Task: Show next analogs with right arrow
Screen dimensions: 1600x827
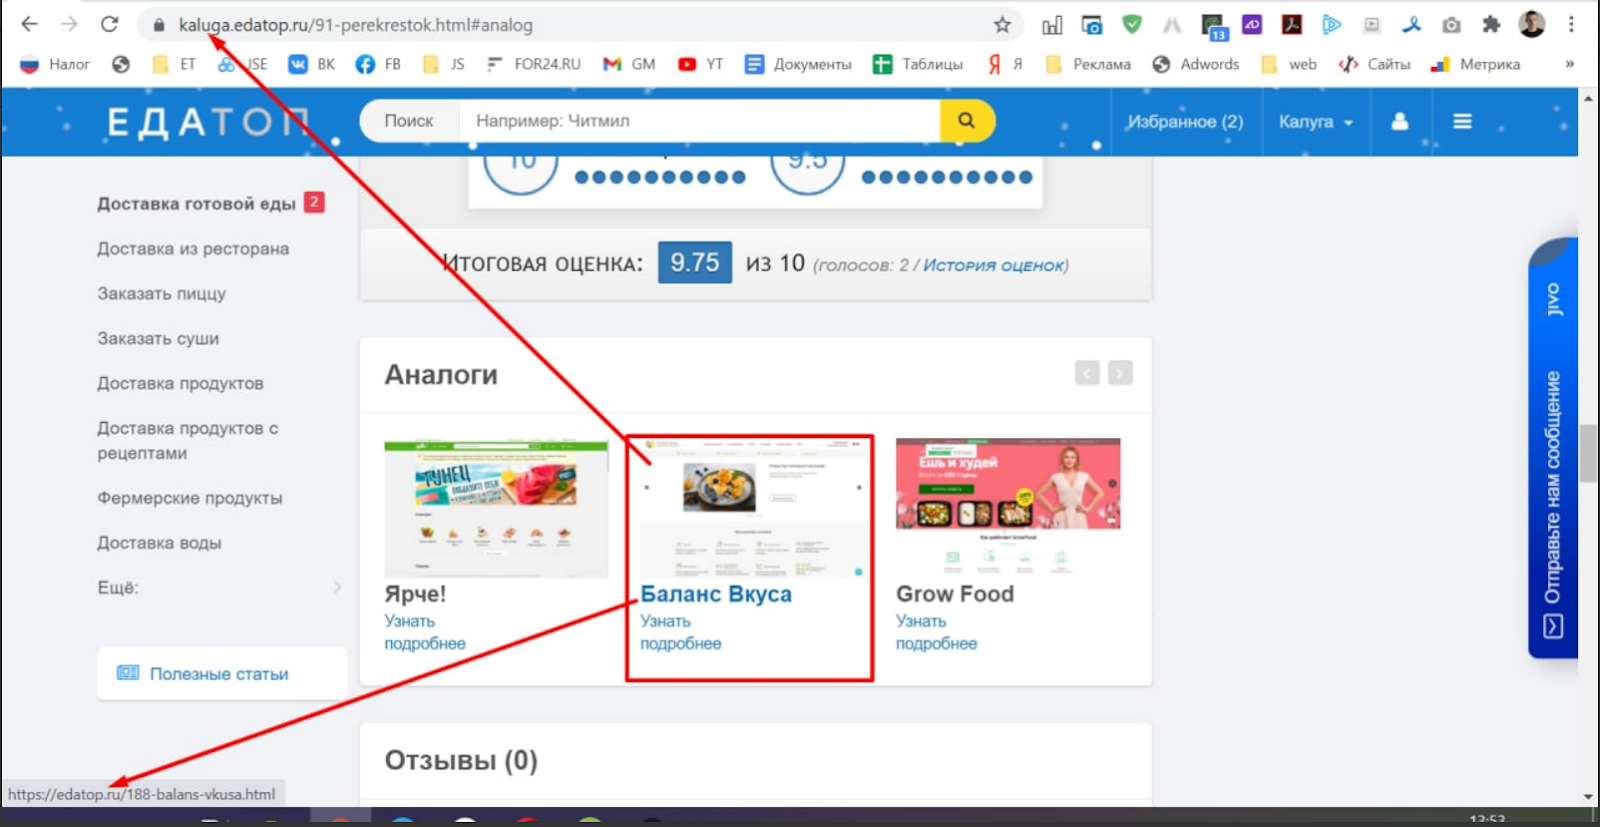Action: (x=1120, y=373)
